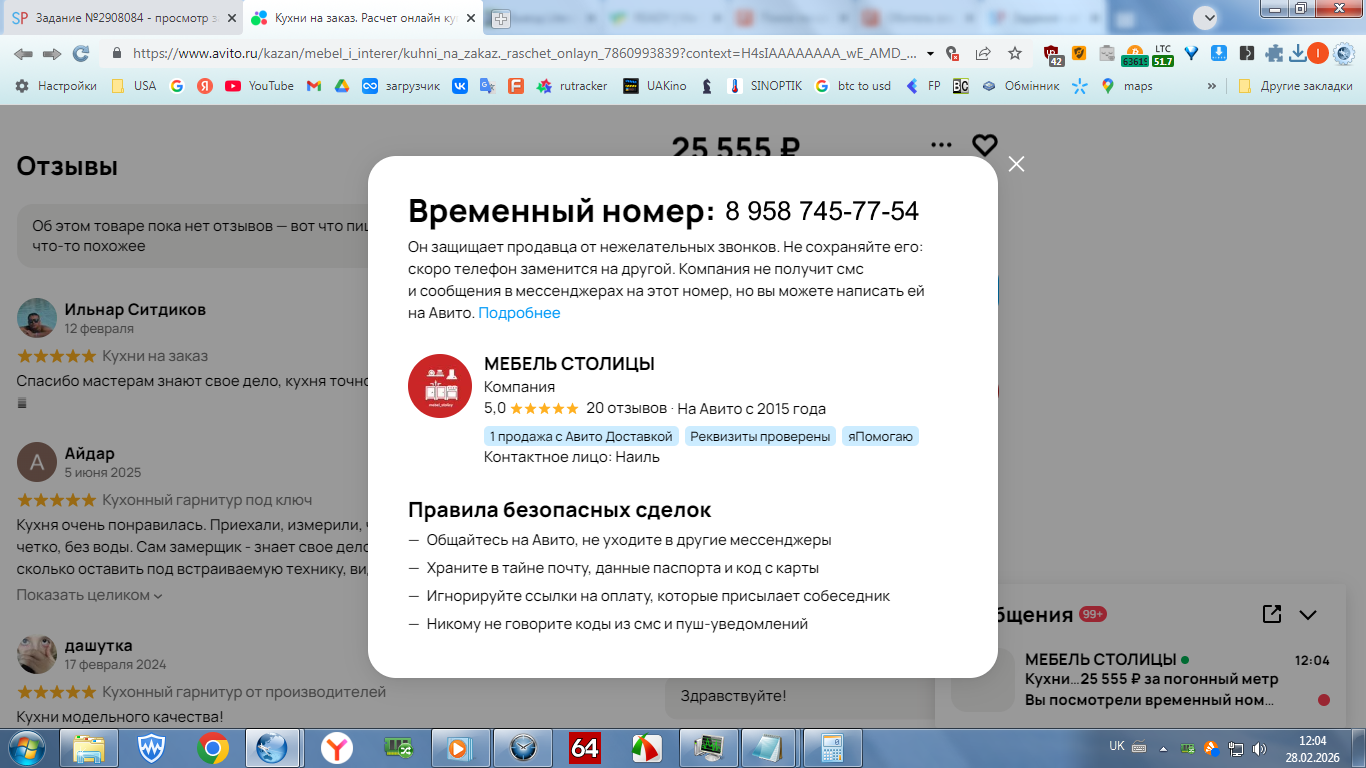Viewport: 1366px width, 768px height.
Task: Click the Здравствуйте! quick reply
Action: click(x=734, y=696)
